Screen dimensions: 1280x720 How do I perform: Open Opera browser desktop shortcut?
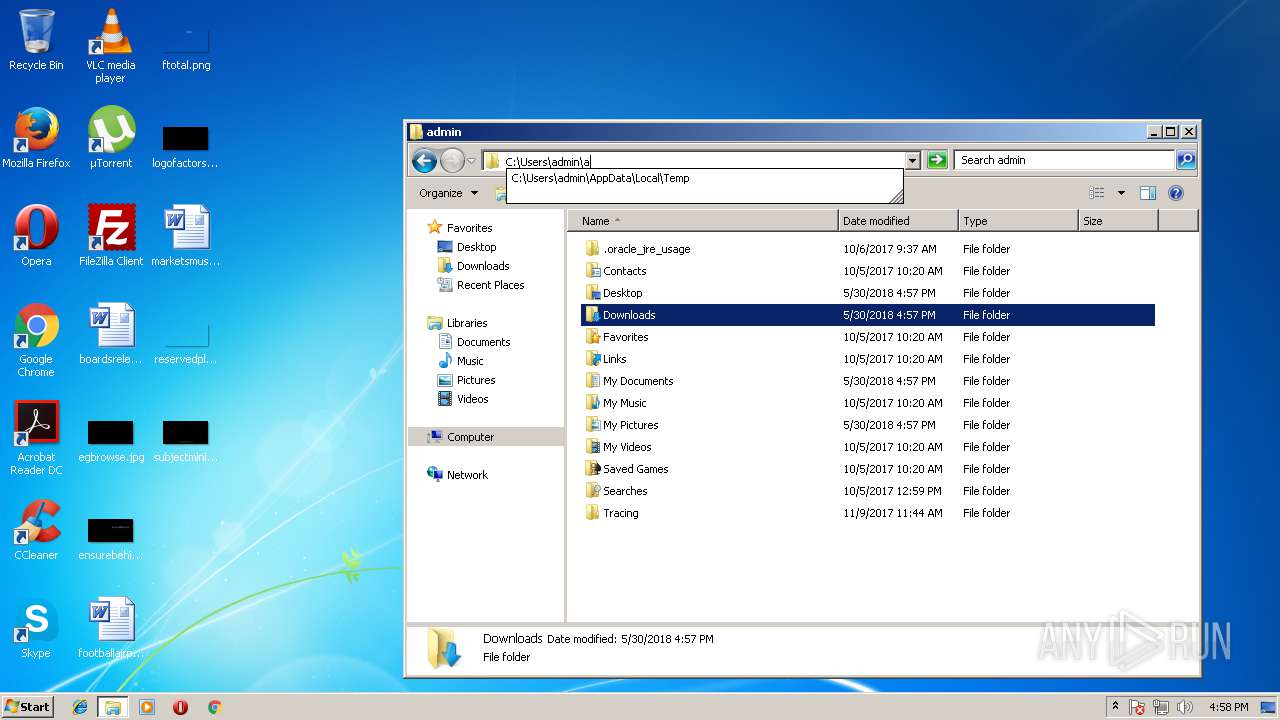(x=36, y=236)
